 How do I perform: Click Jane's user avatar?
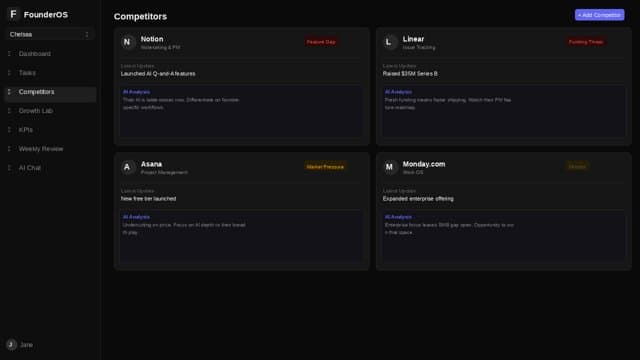(11, 344)
